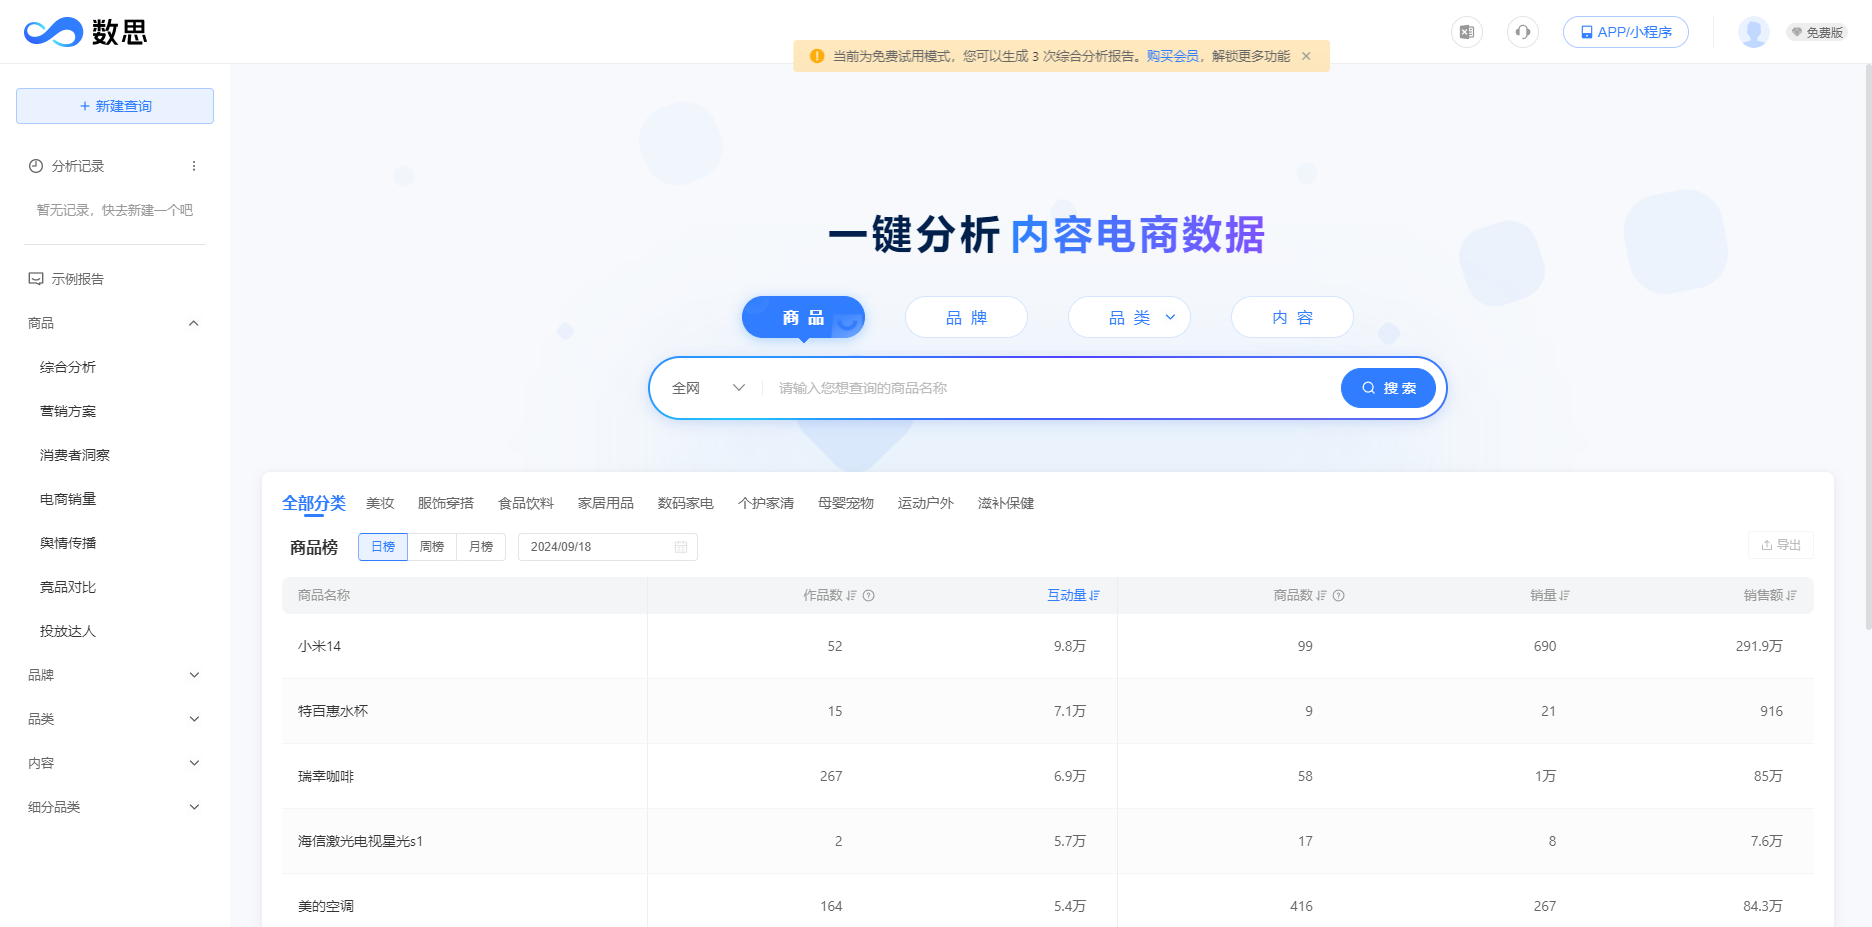Open the date picker calendar icon
Viewport: 1872px width, 927px height.
(x=681, y=547)
